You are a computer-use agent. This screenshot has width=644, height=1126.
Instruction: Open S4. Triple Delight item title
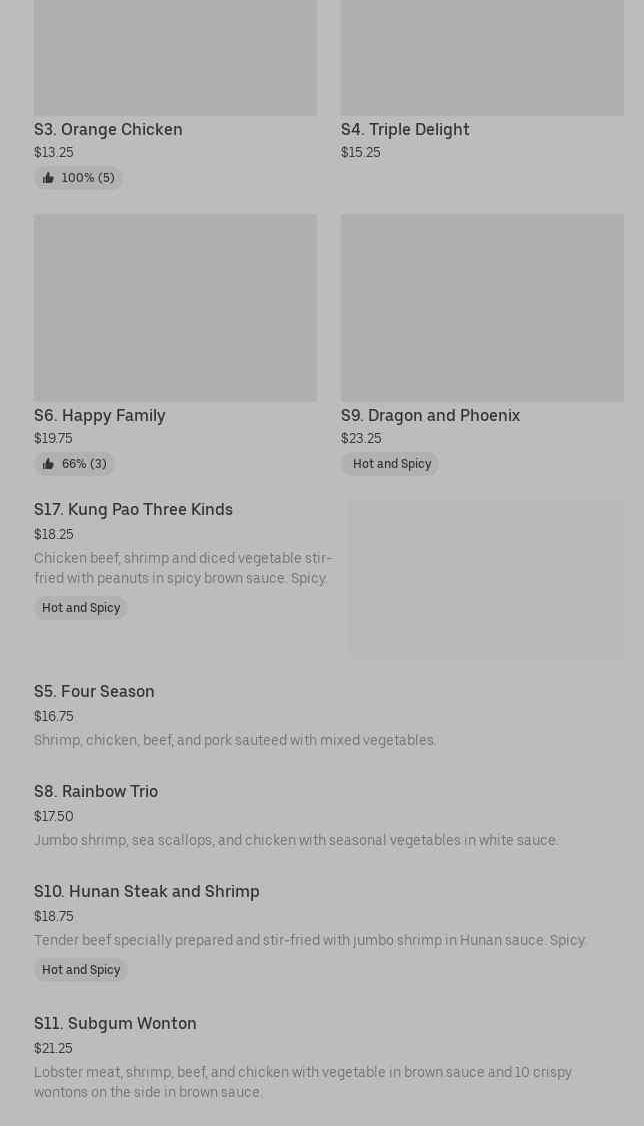pyautogui.click(x=405, y=129)
